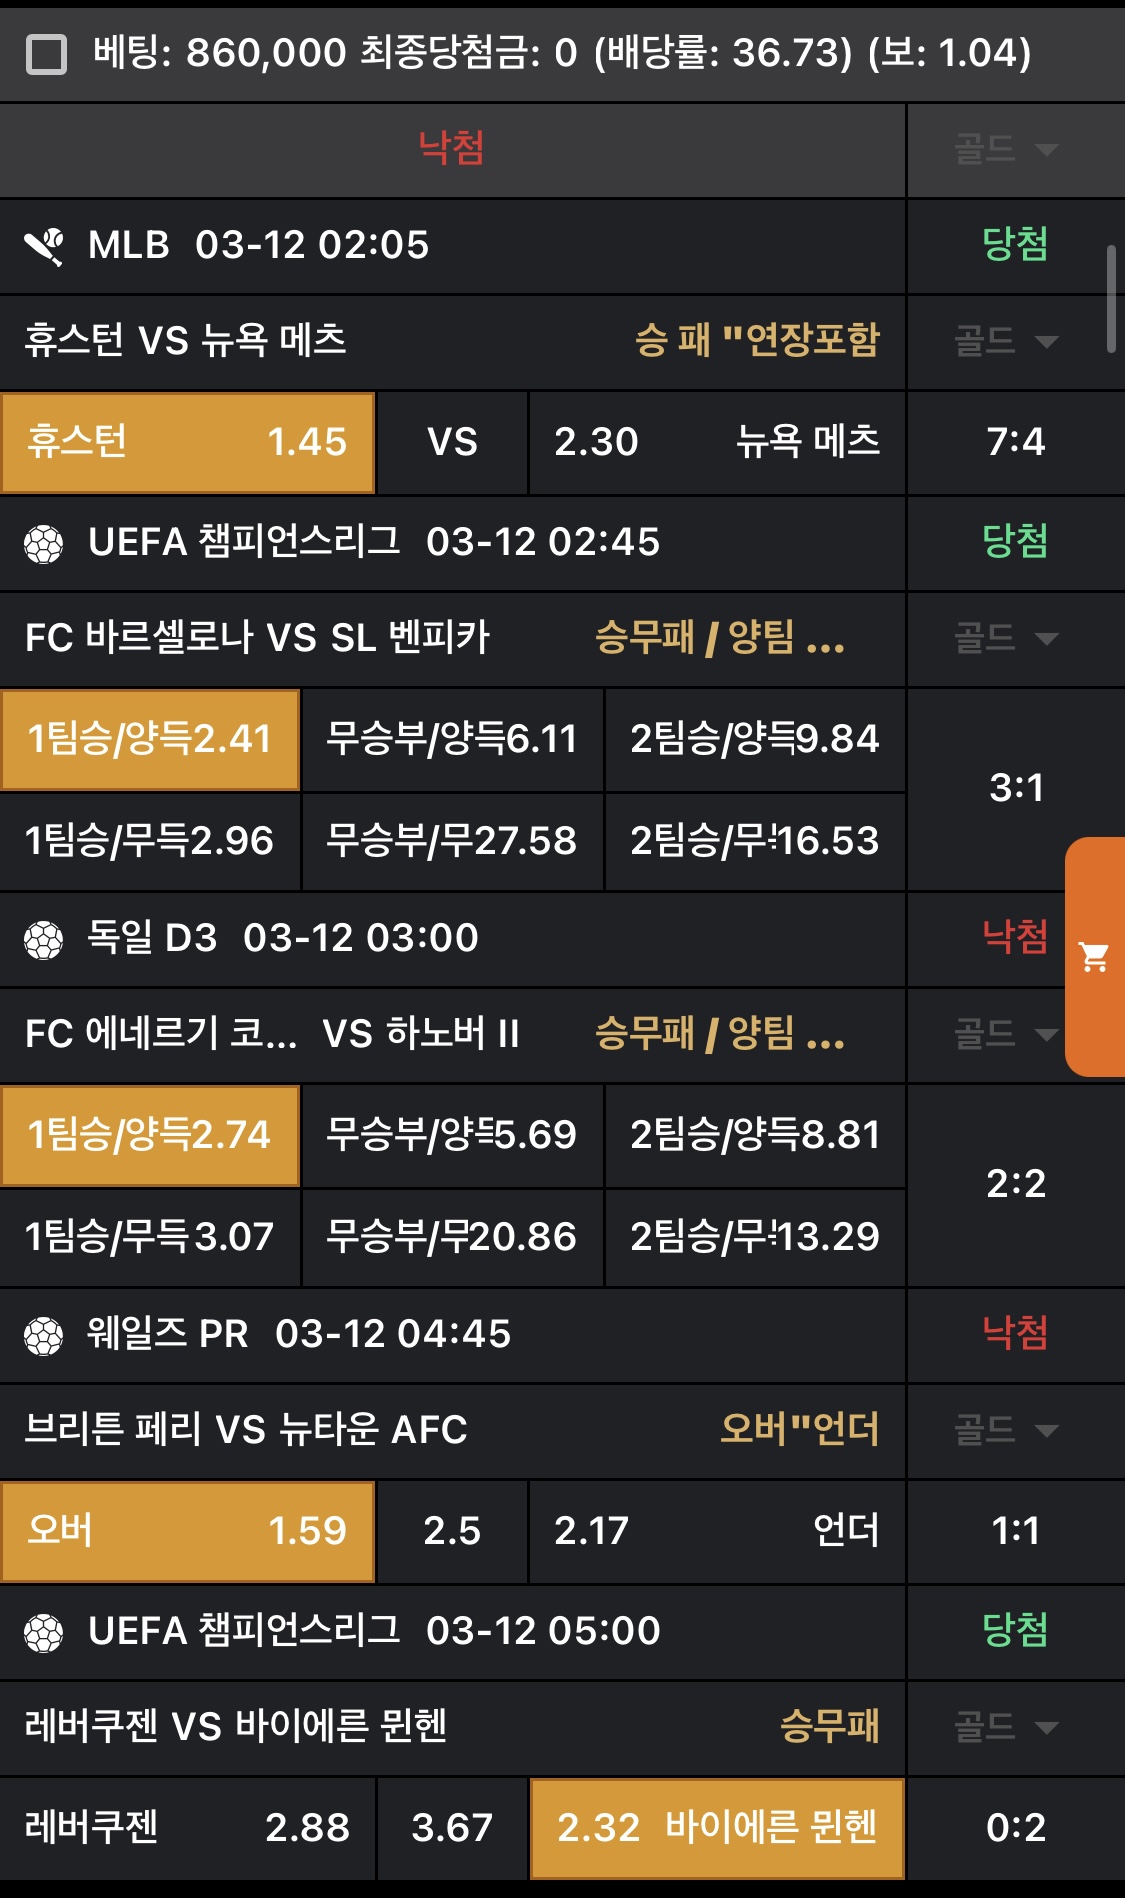Select the 오버 1.59 bet option
This screenshot has height=1898, width=1125.
click(188, 1531)
